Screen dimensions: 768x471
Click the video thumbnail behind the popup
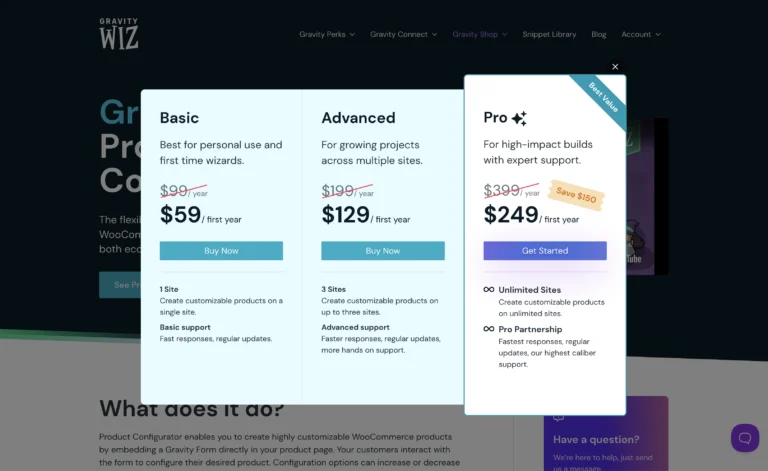point(647,200)
